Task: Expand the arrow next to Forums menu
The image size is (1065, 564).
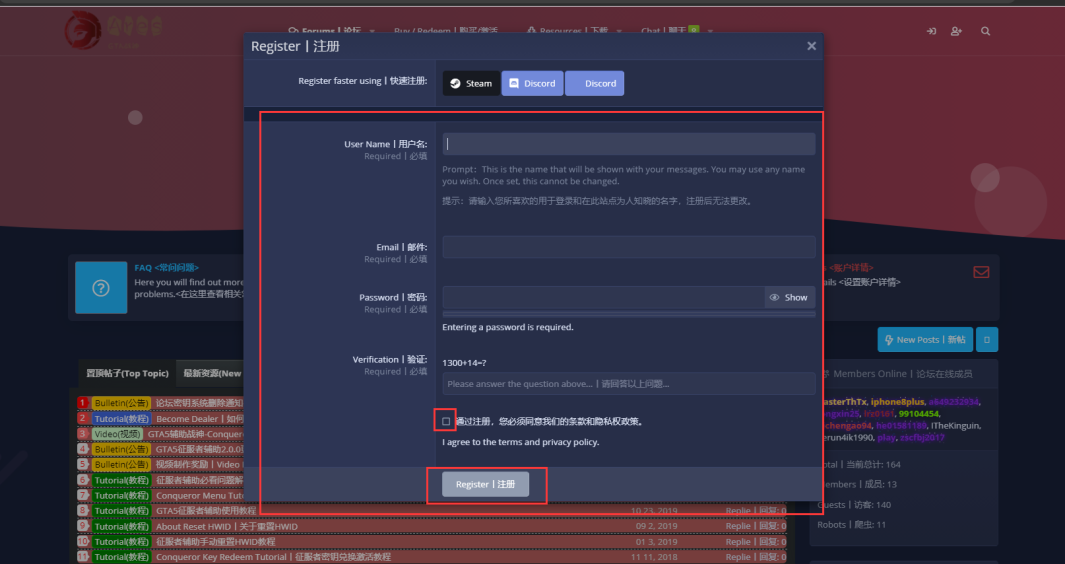Action: pos(372,31)
